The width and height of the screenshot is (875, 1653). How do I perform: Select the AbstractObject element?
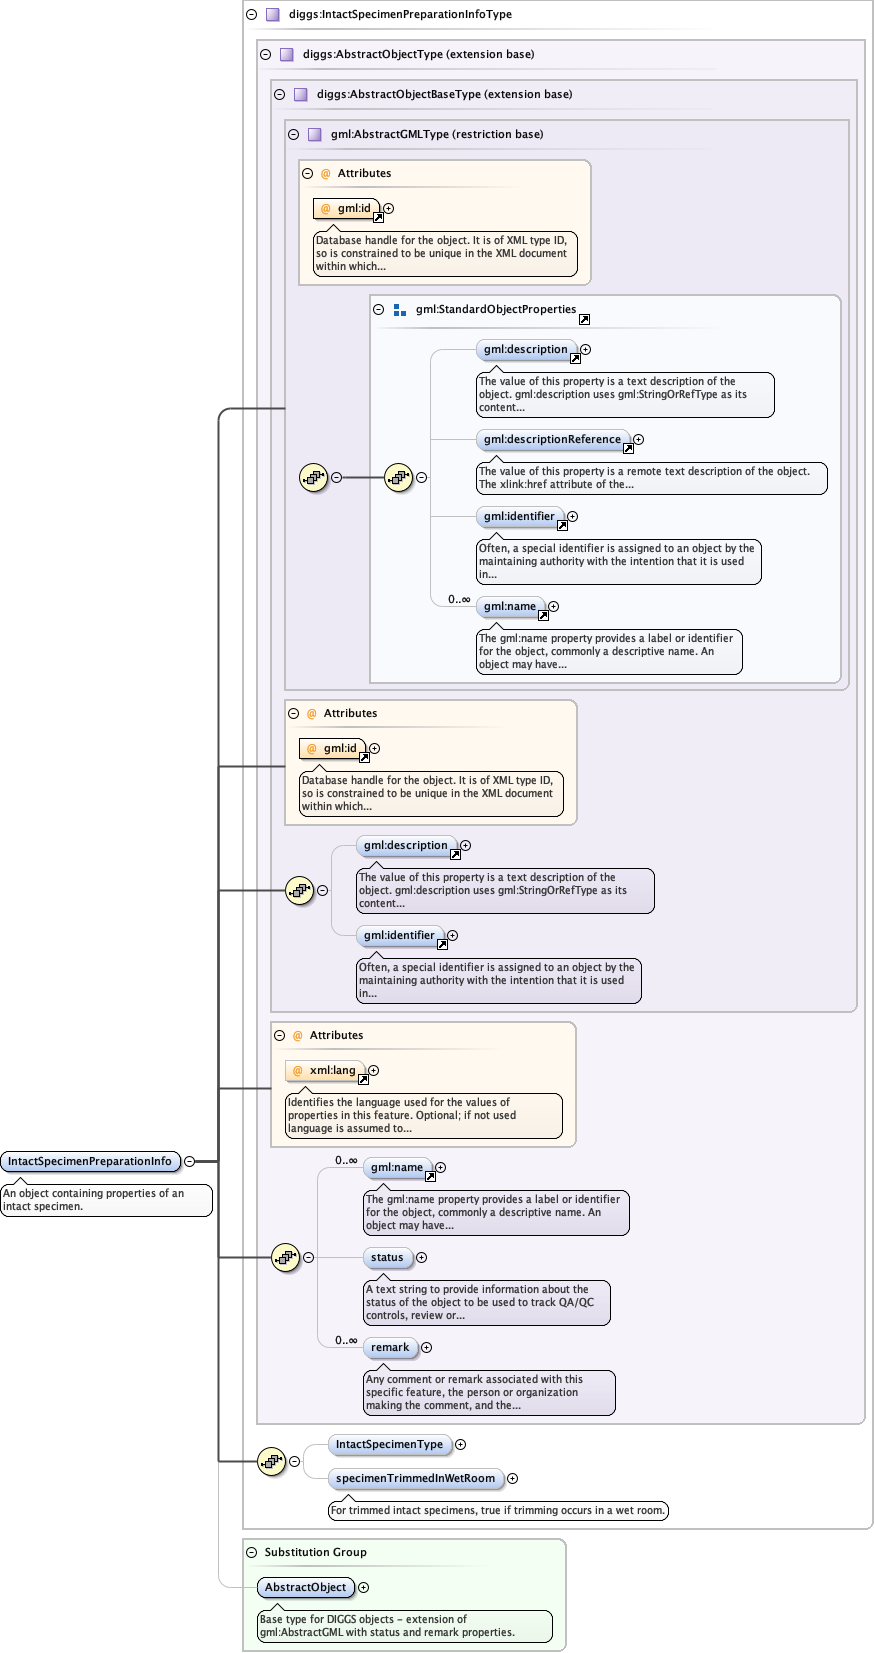(x=305, y=1587)
